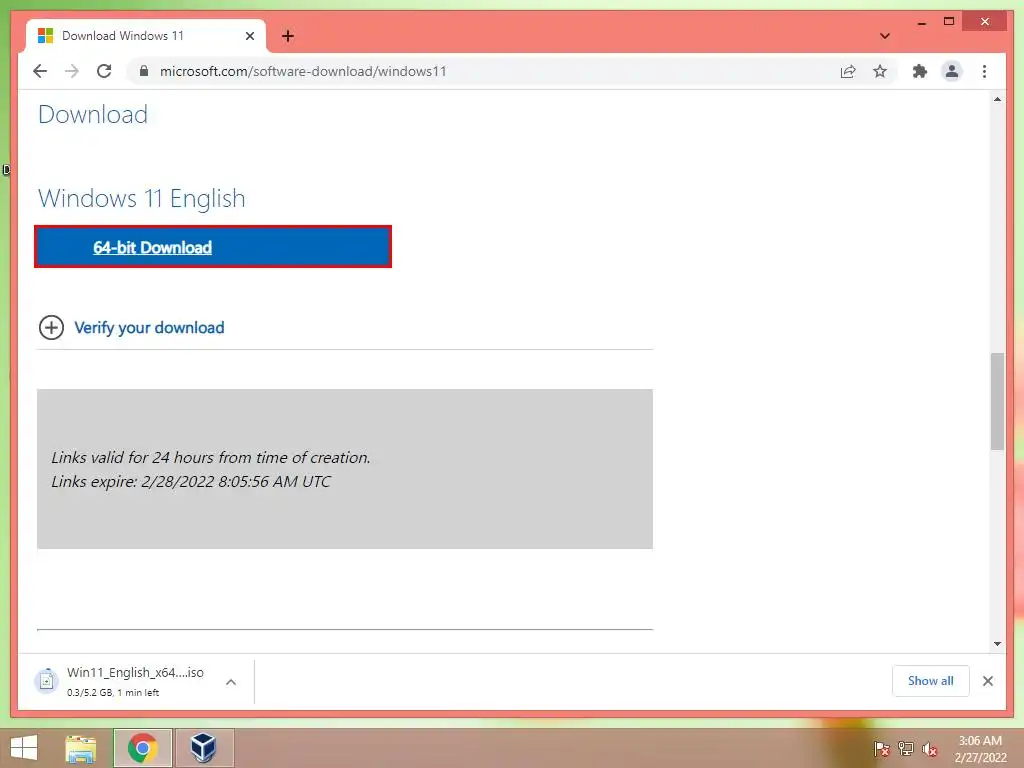Open File Explorer from the taskbar
The image size is (1024, 768).
81,748
